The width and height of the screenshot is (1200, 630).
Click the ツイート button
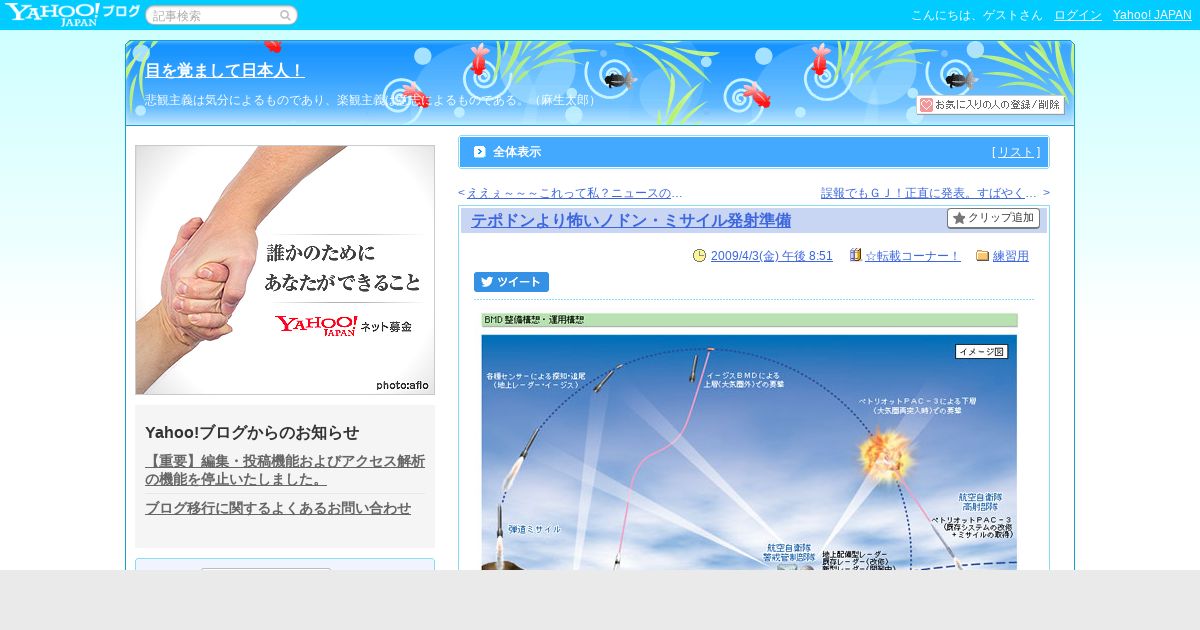[x=511, y=282]
